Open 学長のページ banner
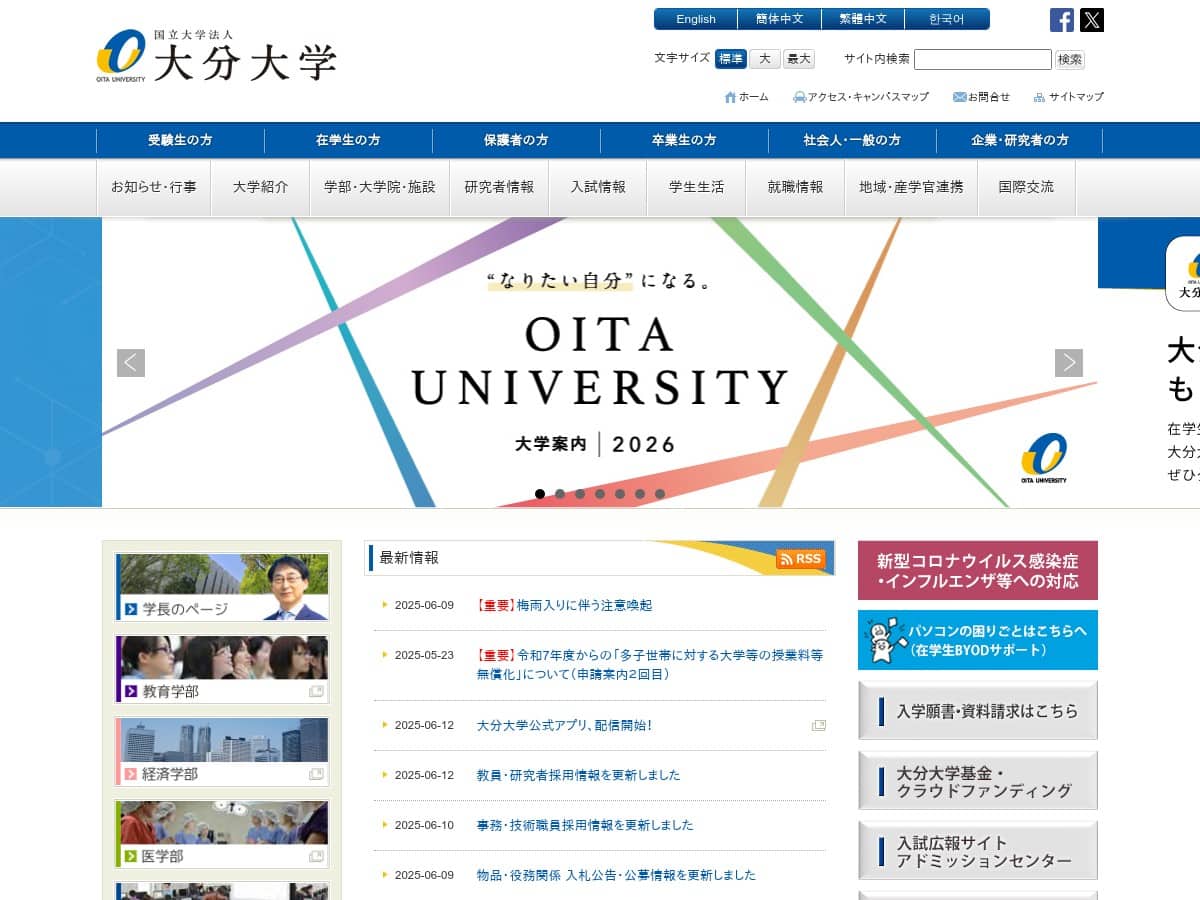The image size is (1200, 900). [222, 587]
